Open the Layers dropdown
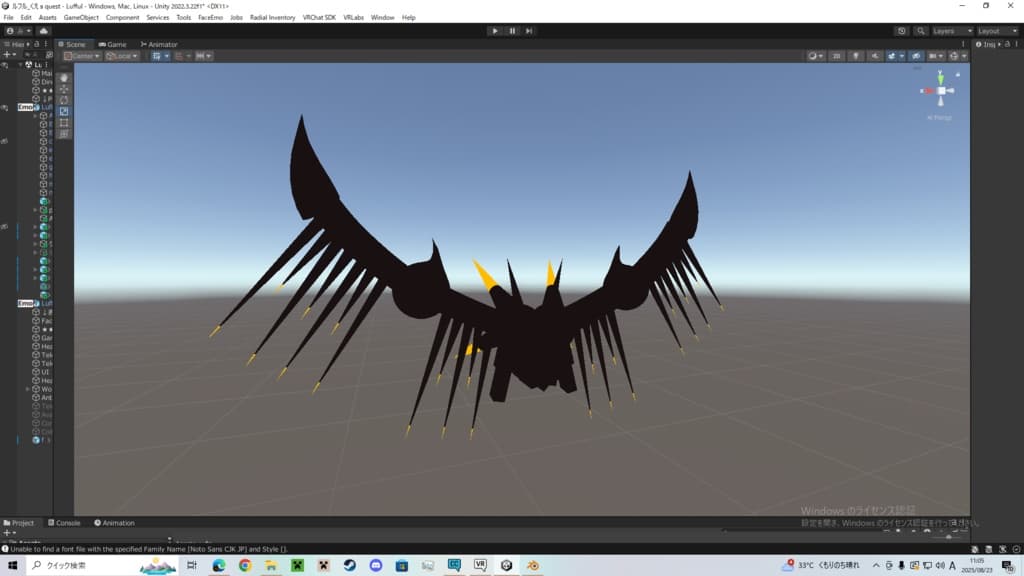 (950, 31)
